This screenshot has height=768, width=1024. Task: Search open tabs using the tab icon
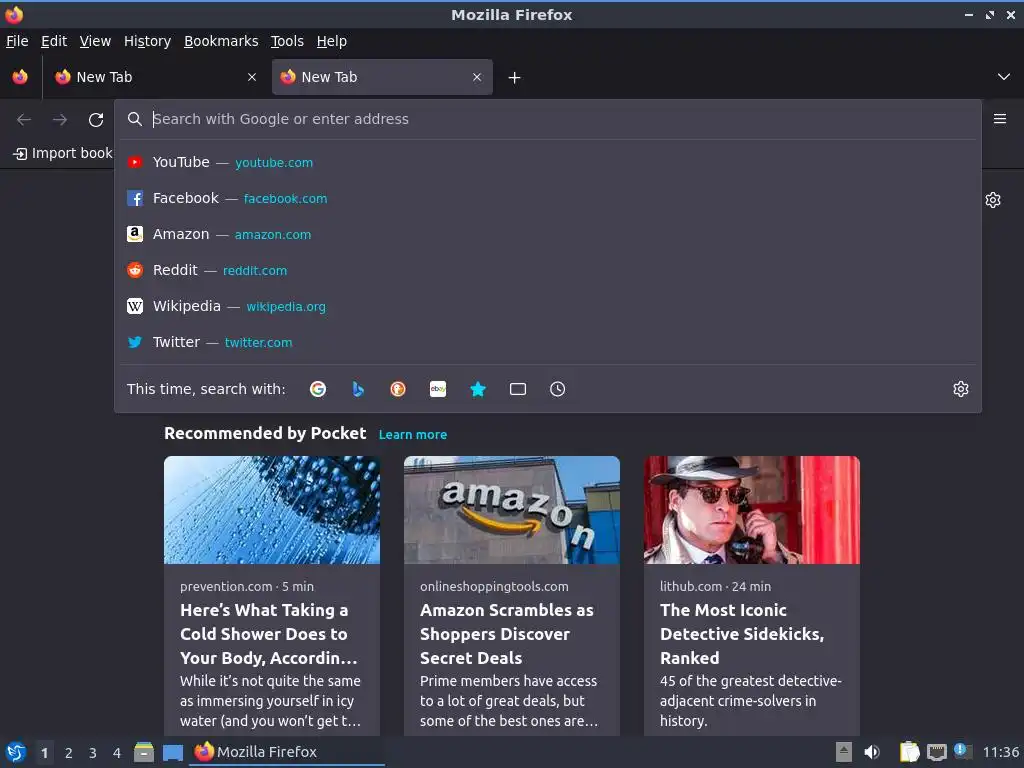518,389
